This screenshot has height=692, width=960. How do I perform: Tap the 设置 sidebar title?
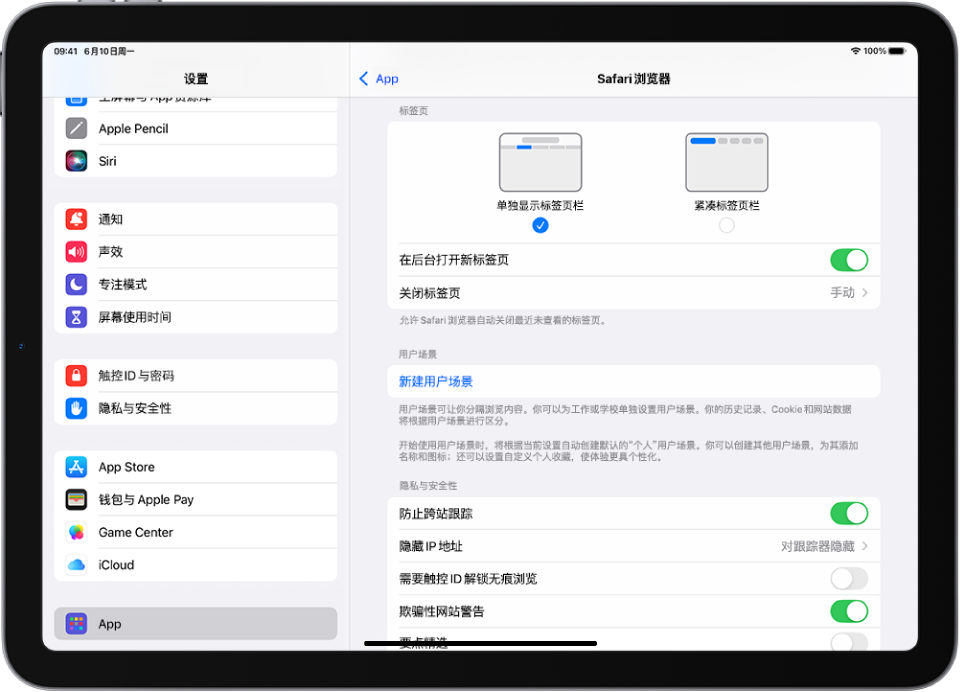196,78
